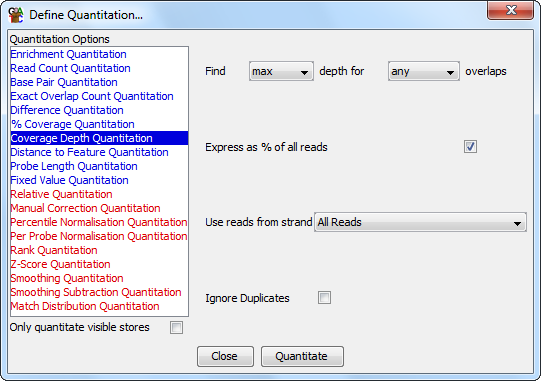Choose Fixed Value Quantitation
The image size is (541, 381).
tap(99, 180)
